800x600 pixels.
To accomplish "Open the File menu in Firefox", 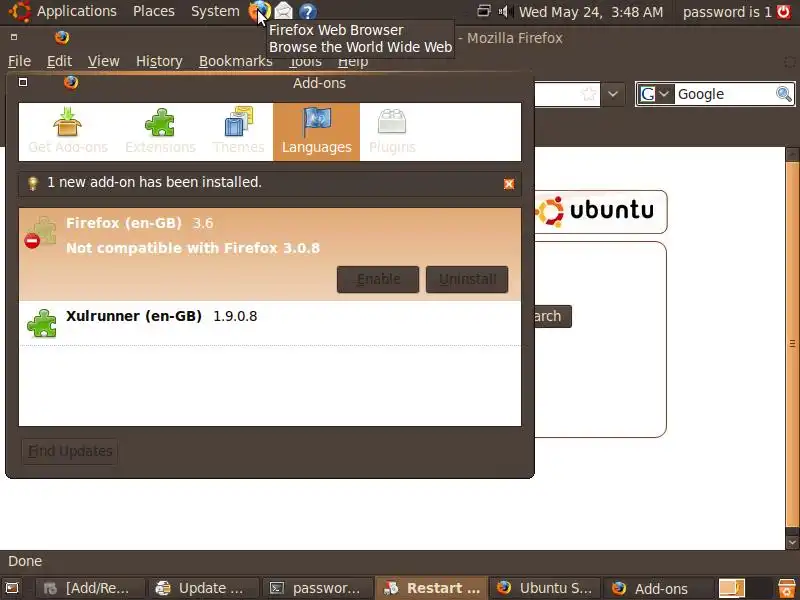I will [x=19, y=61].
